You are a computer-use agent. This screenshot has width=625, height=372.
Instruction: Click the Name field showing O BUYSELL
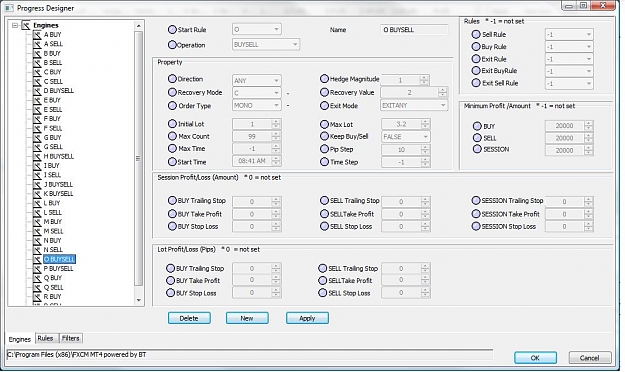pos(414,30)
